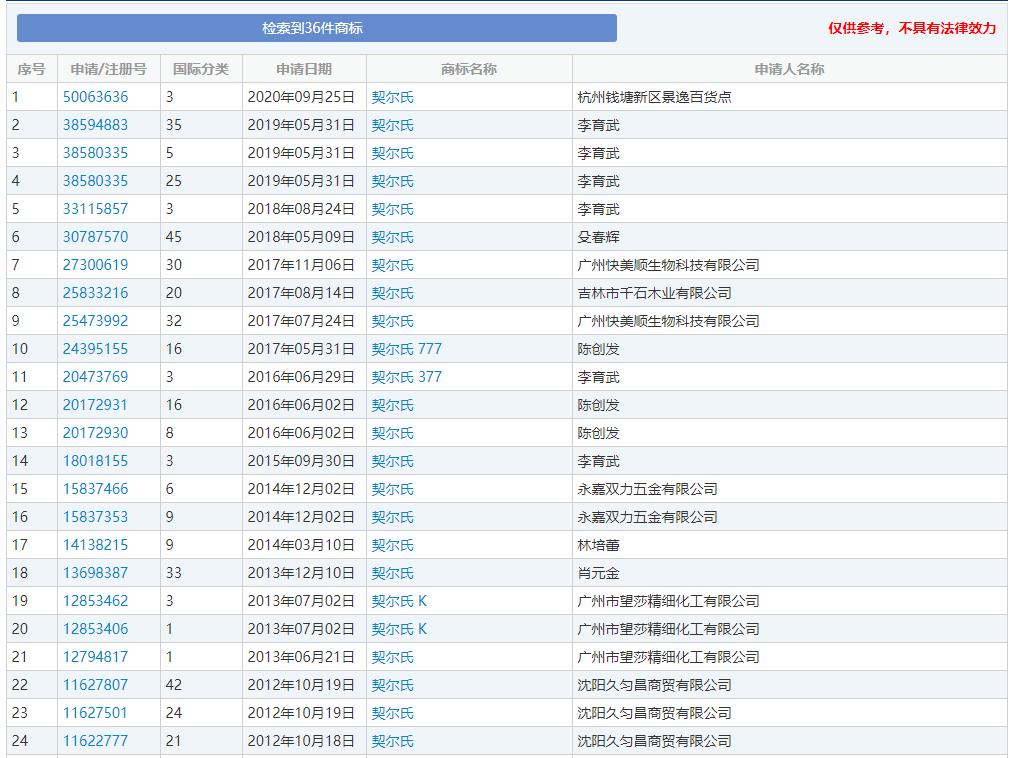Click the 申请日期 column header
Image resolution: width=1012 pixels, height=758 pixels.
tap(303, 69)
